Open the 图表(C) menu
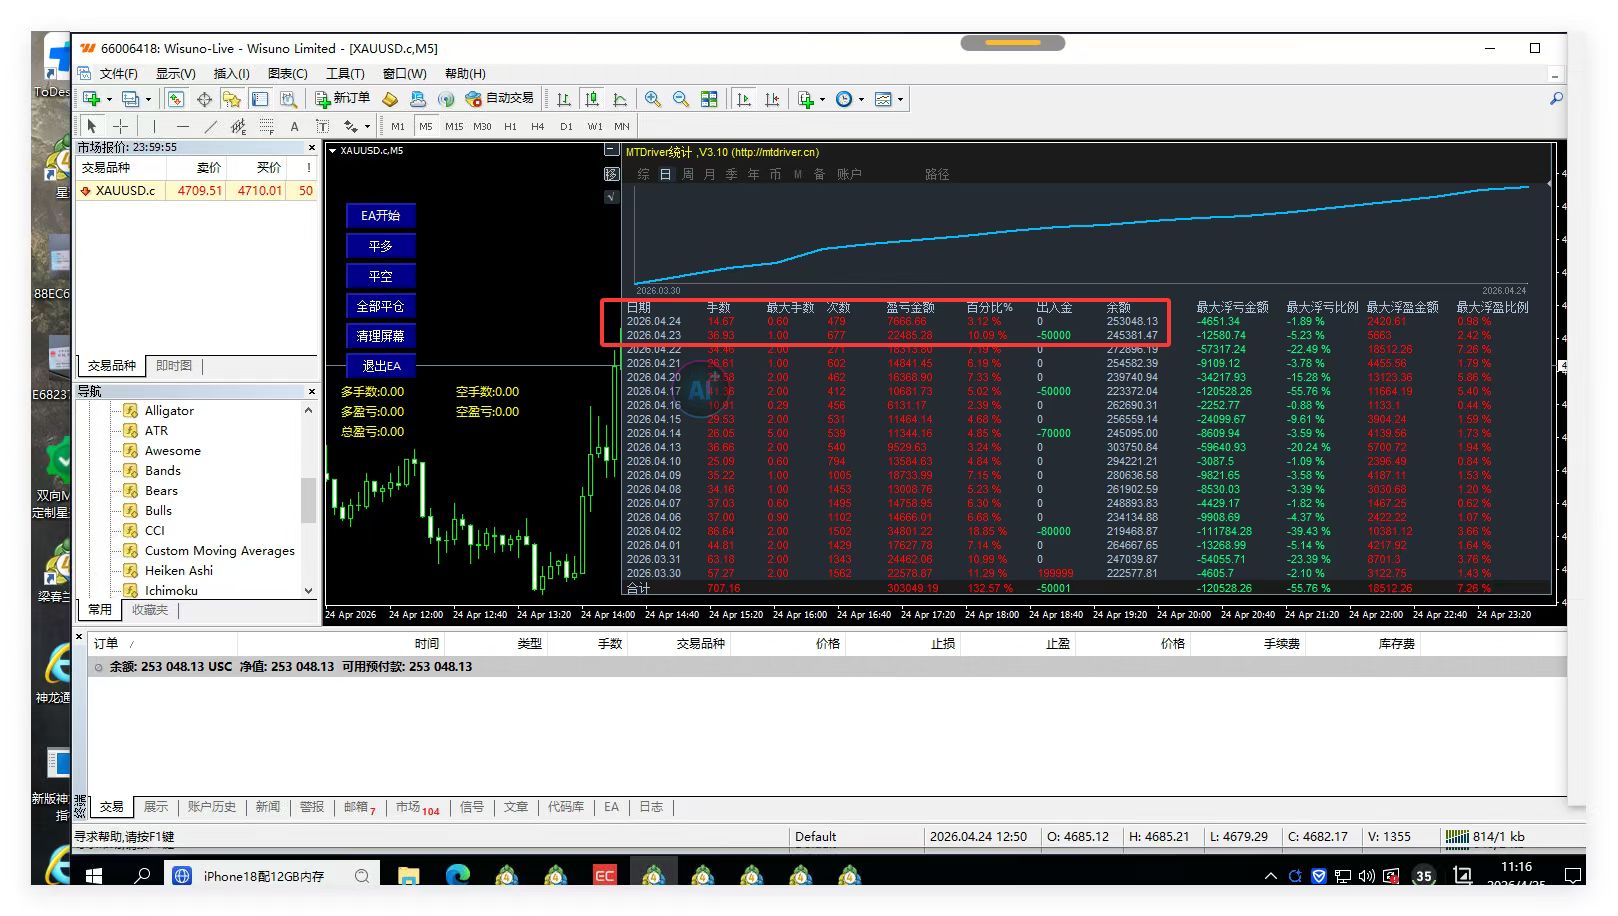Image resolution: width=1618 pixels, height=916 pixels. [x=287, y=74]
